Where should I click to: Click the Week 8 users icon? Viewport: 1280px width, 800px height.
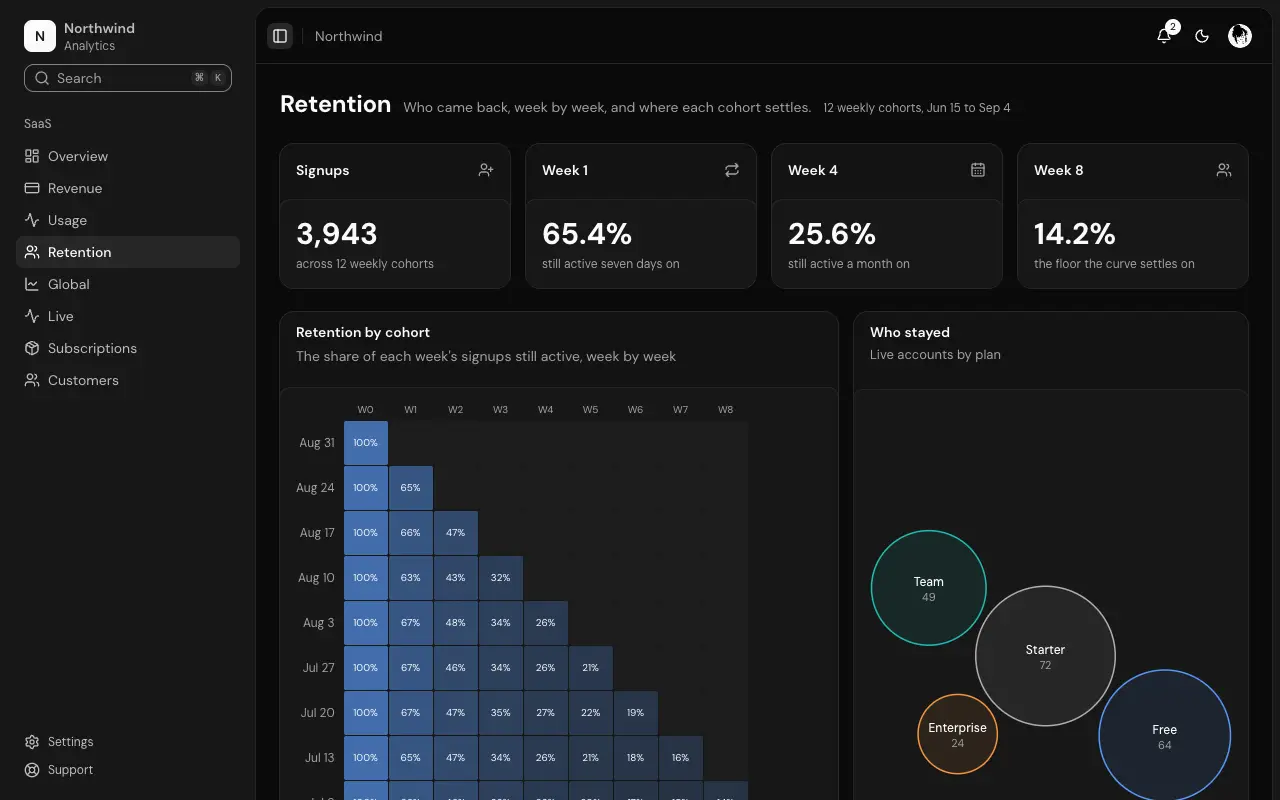point(1224,170)
